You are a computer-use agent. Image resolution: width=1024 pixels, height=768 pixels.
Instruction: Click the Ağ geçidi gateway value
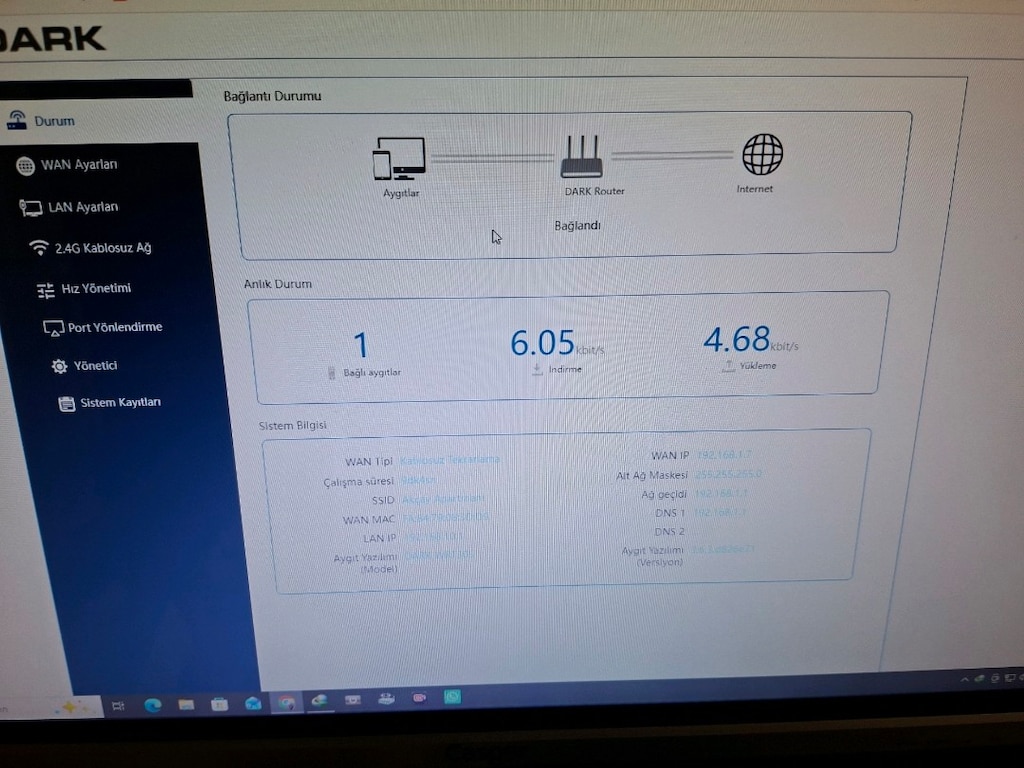tap(720, 494)
